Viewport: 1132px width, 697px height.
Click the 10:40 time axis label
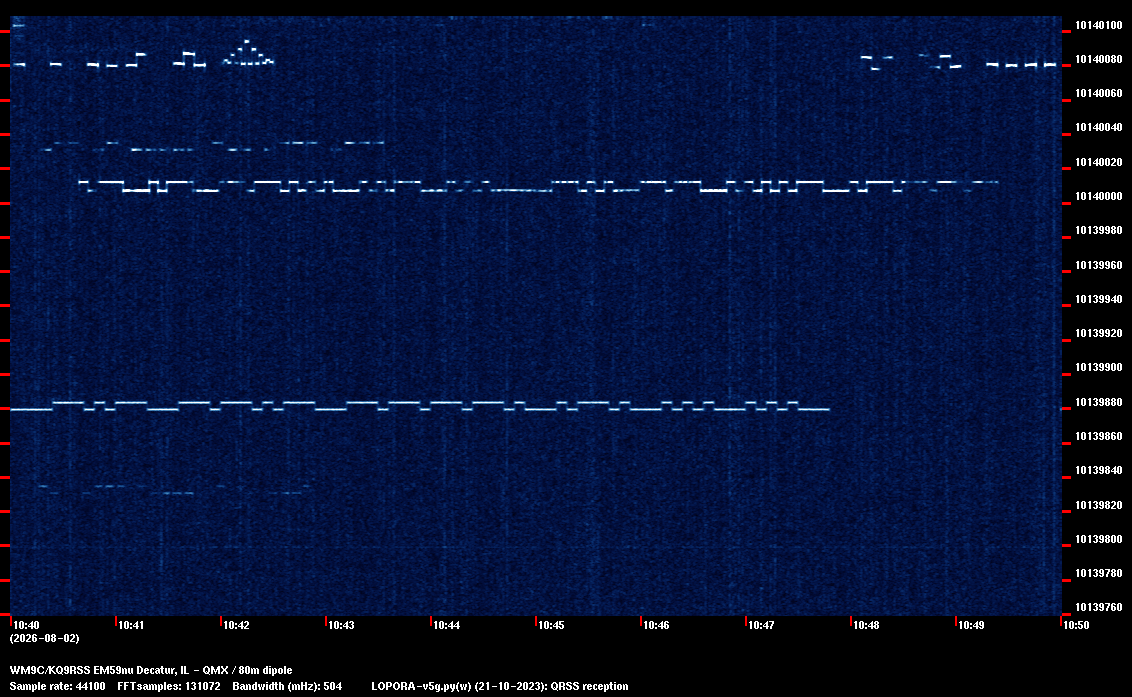[x=27, y=625]
